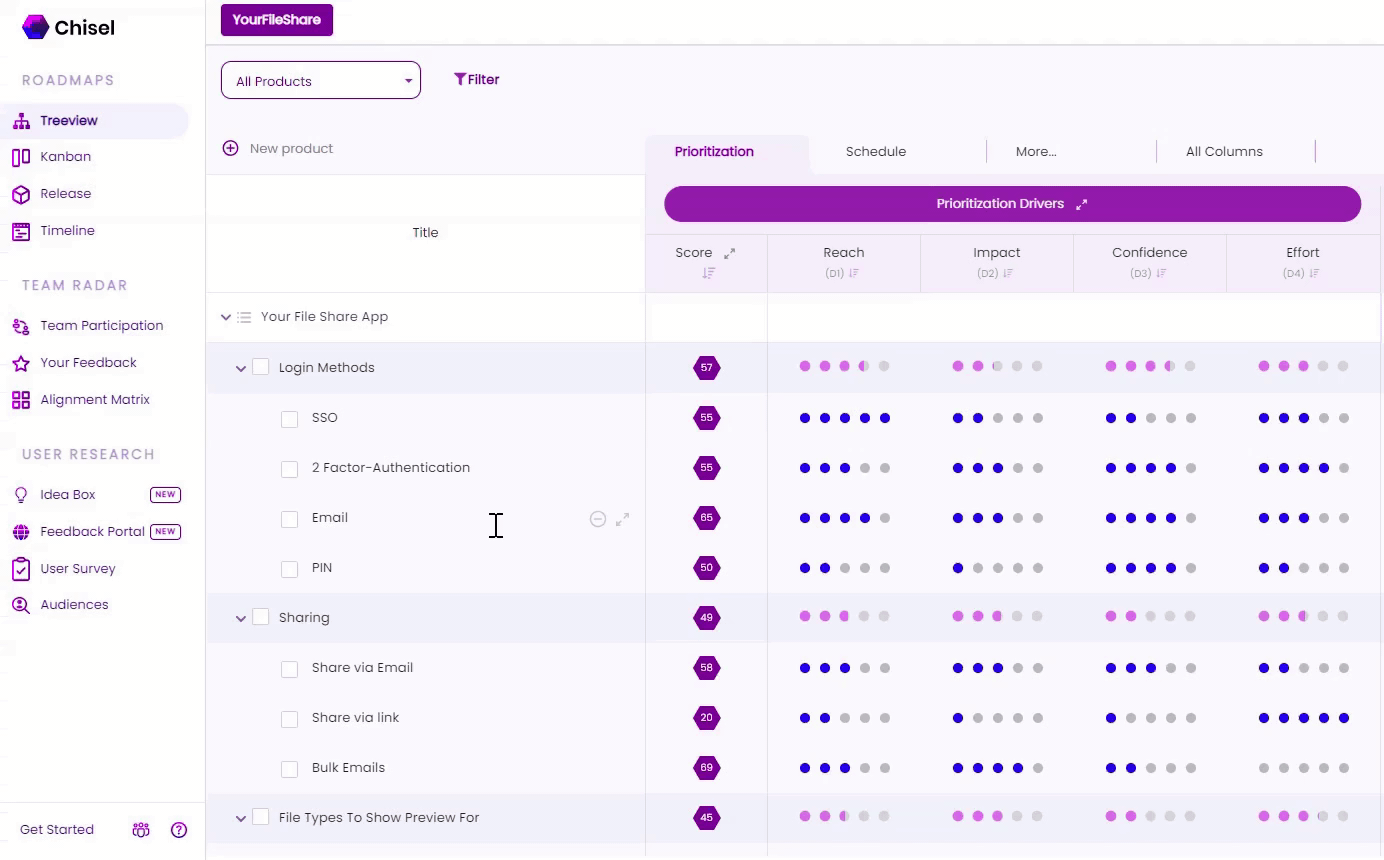Collapse Your File Share App row
Screen dimensions: 1384x860
(226, 317)
